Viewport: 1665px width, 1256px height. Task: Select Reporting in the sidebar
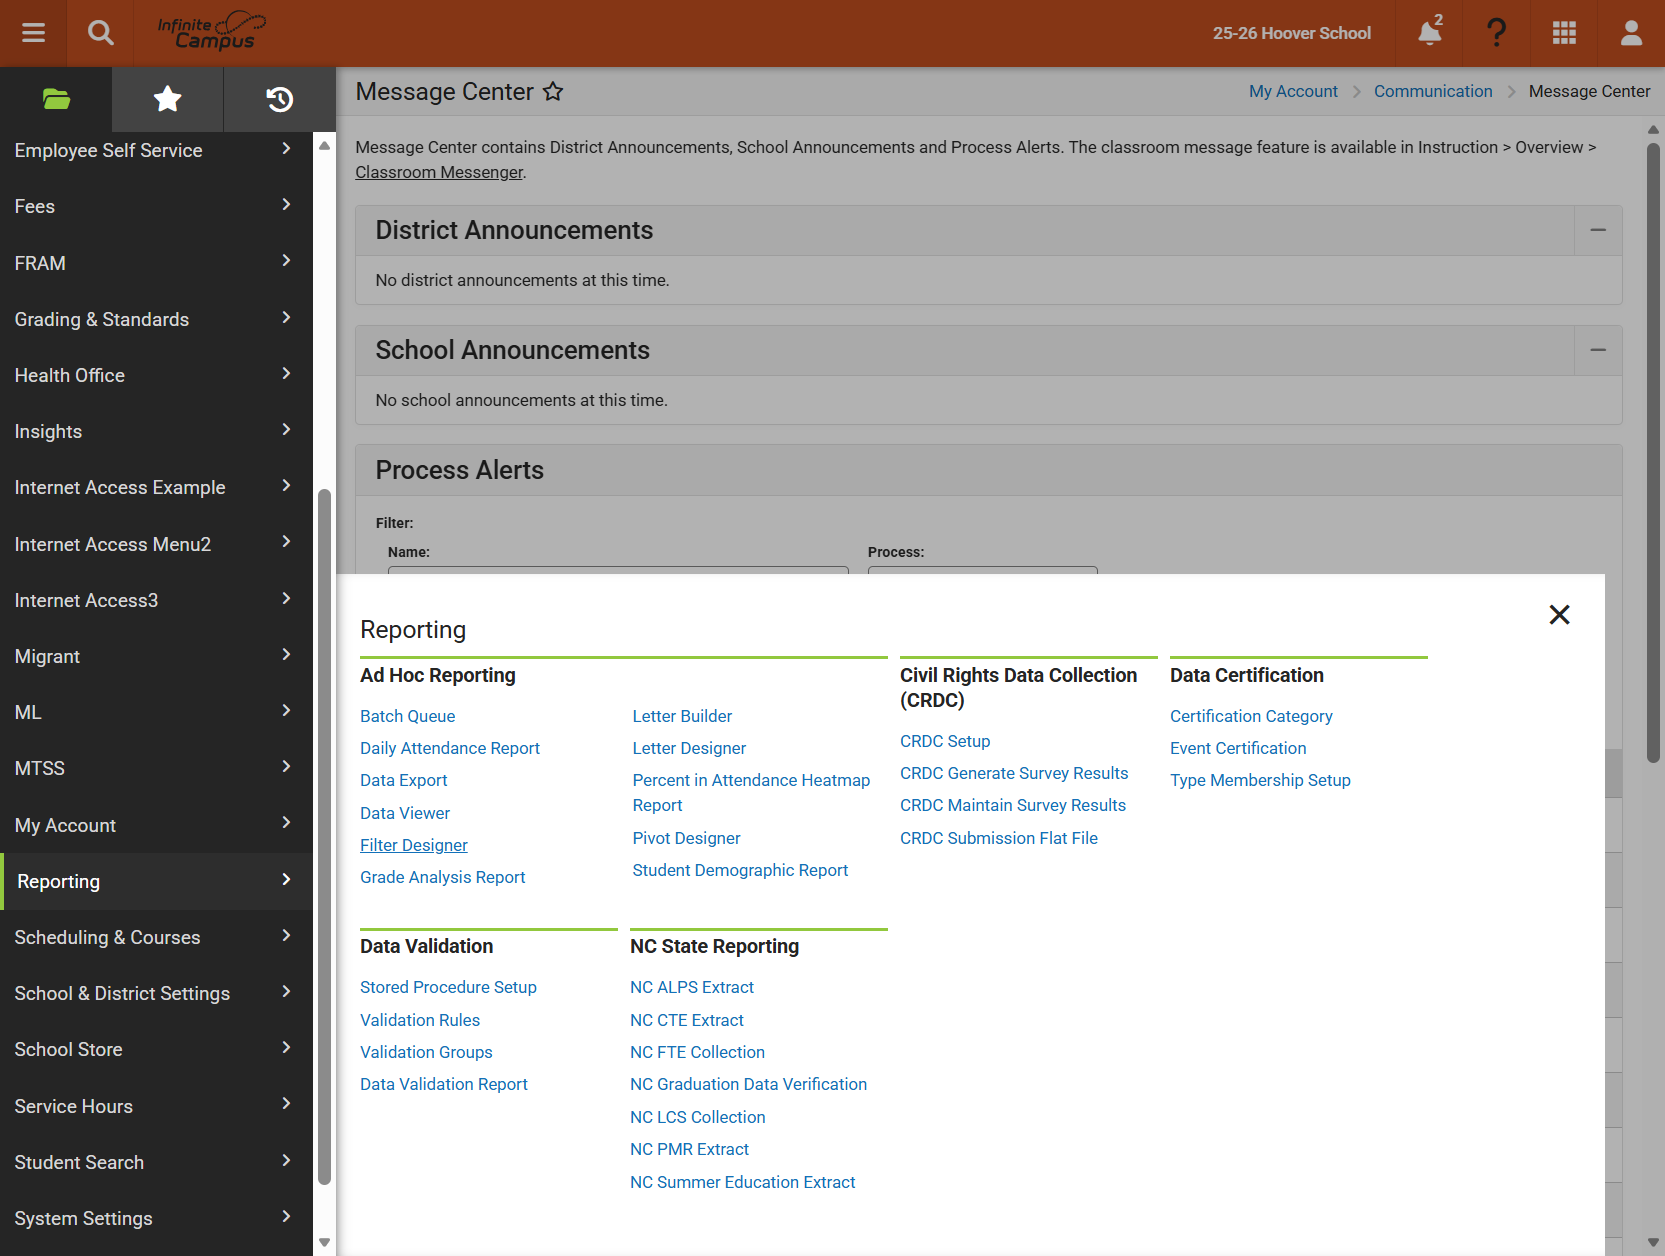[156, 881]
